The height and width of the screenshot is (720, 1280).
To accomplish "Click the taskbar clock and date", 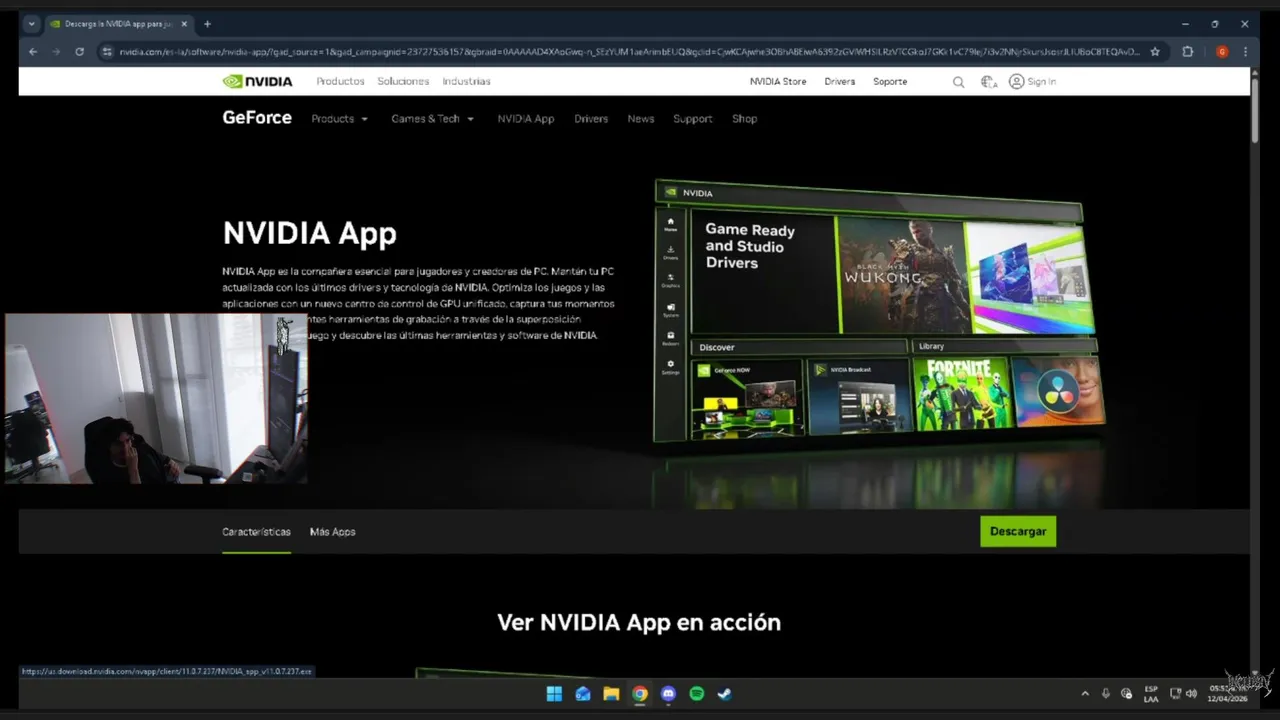I will pos(1226,694).
